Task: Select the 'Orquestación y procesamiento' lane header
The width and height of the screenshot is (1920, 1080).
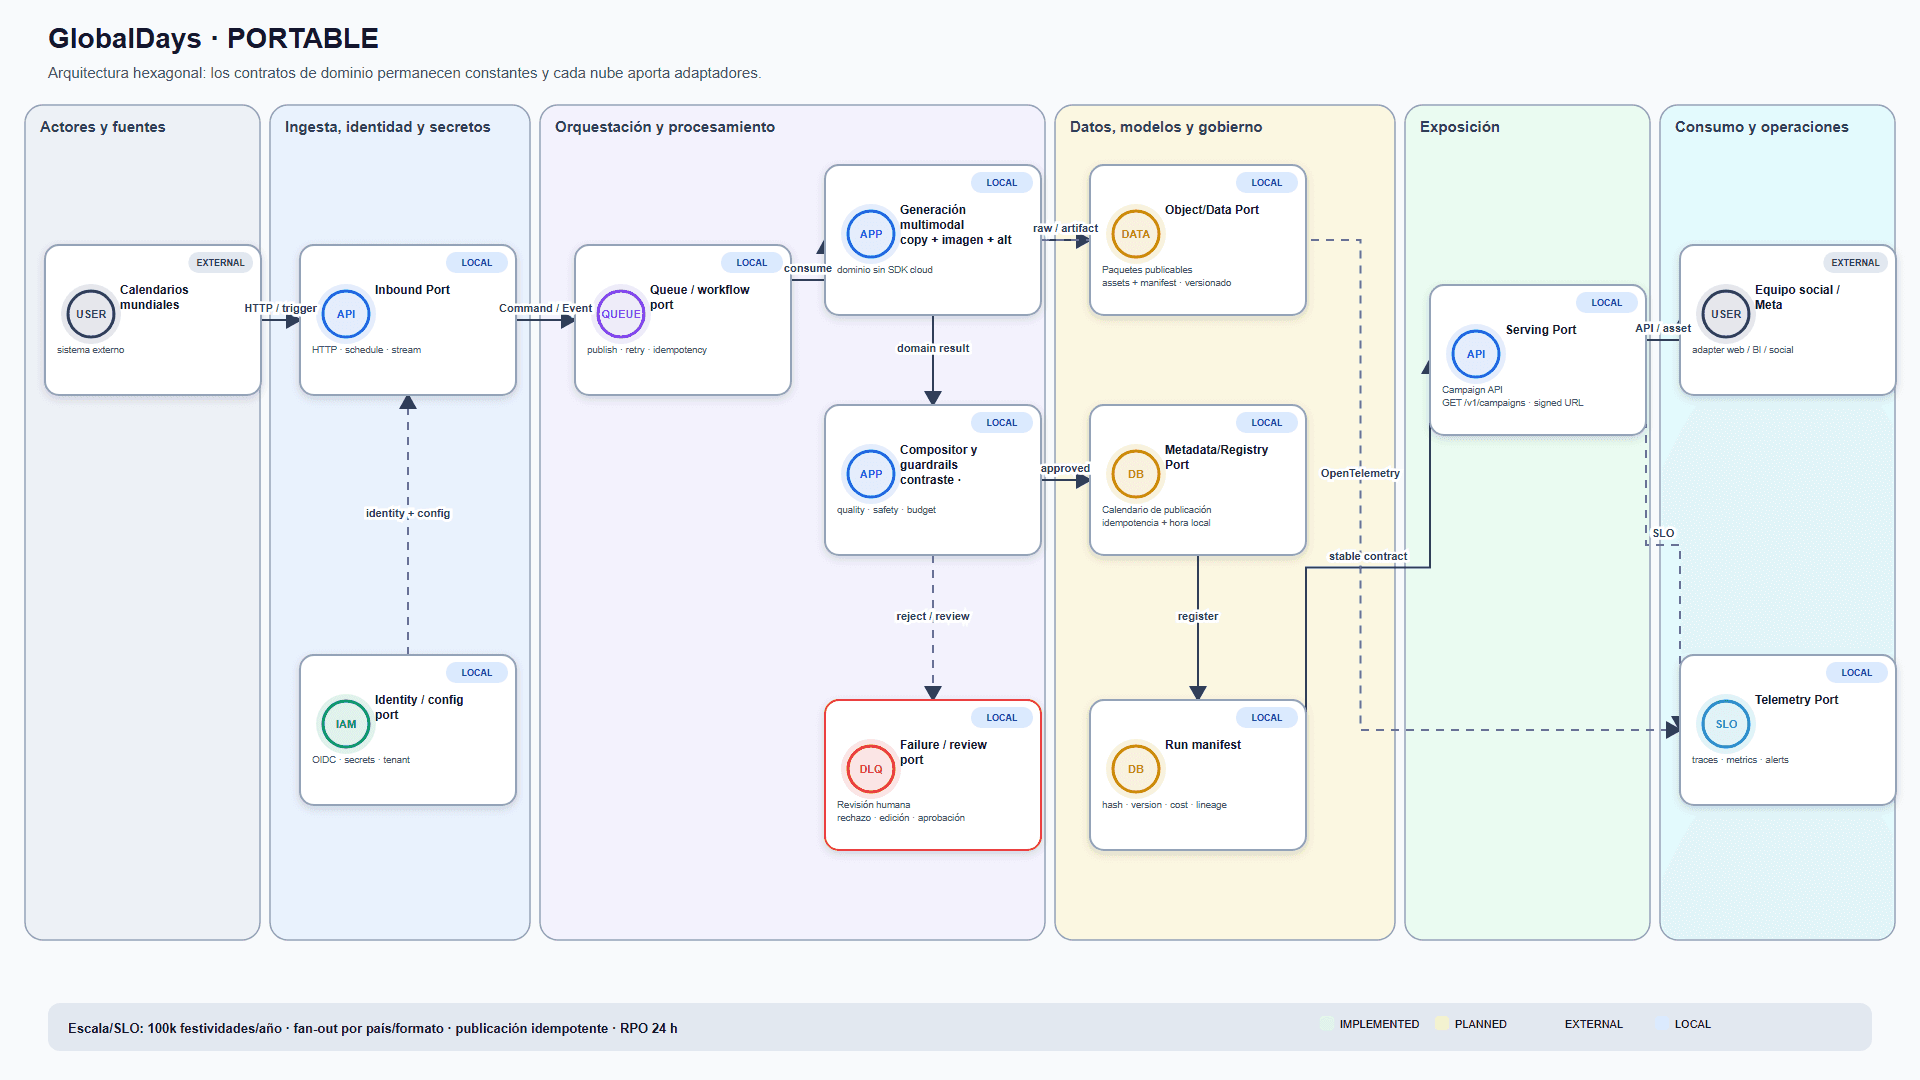Action: coord(665,127)
